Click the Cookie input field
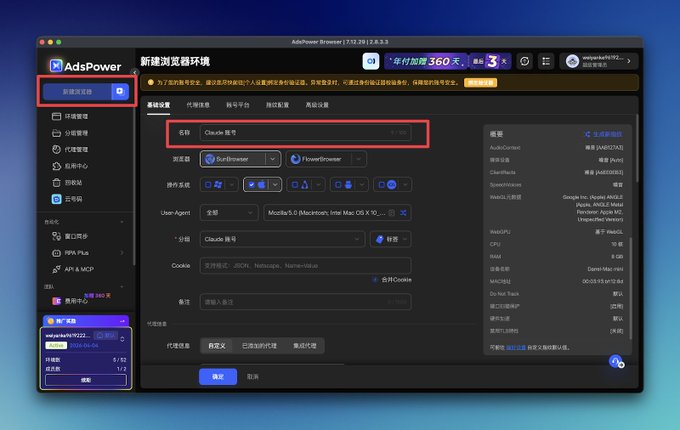Viewport: 680px width, 430px height. click(x=305, y=265)
